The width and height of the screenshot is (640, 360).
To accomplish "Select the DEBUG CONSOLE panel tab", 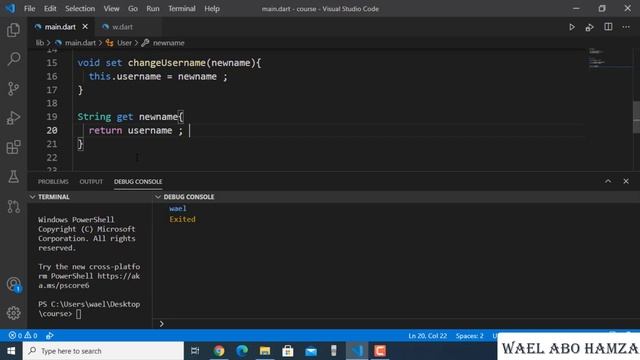I will 138,182.
